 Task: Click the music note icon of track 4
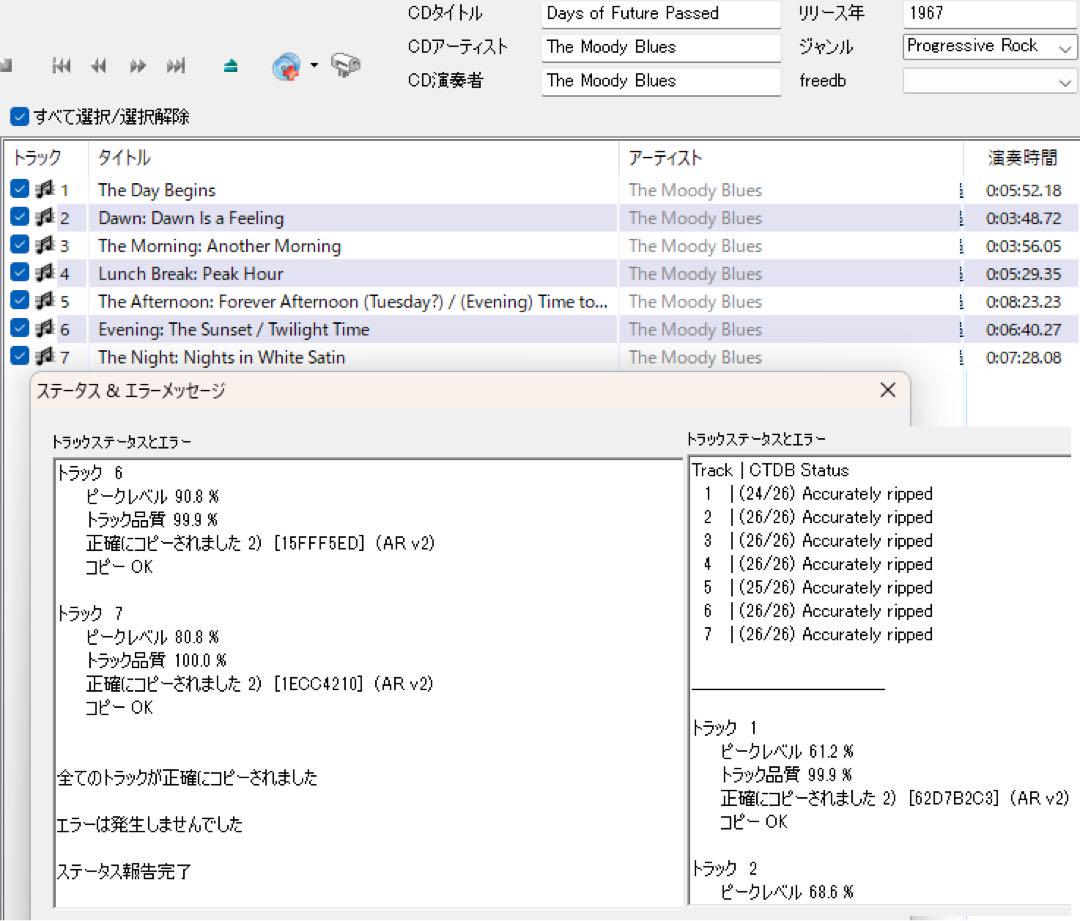click(x=45, y=273)
